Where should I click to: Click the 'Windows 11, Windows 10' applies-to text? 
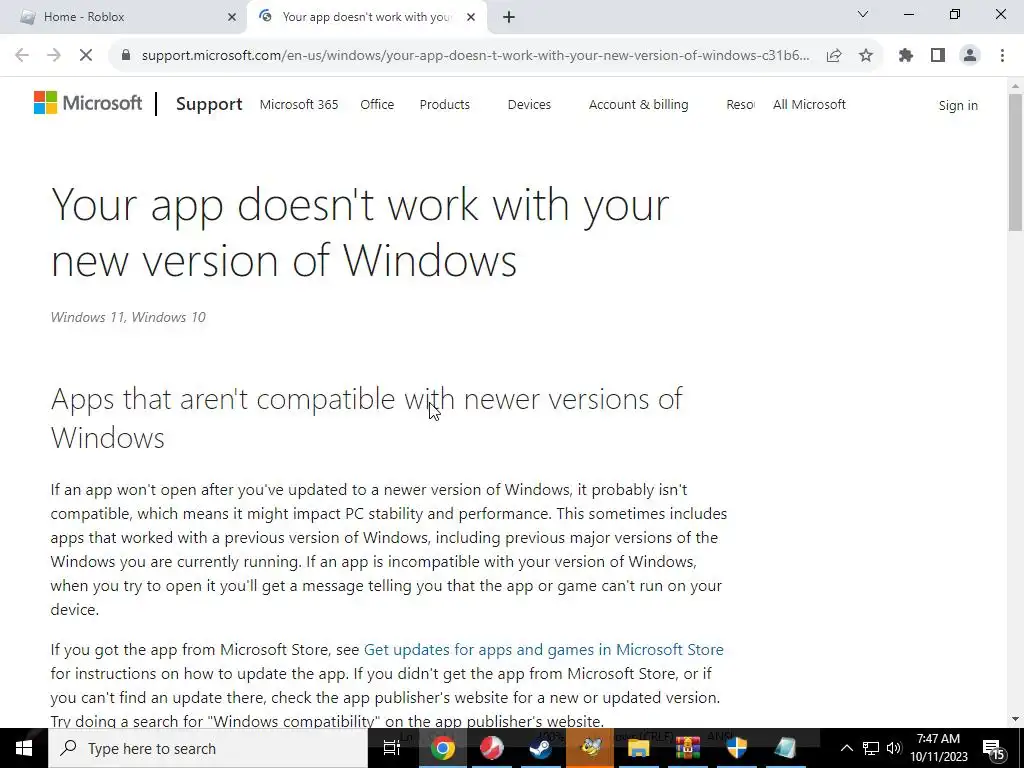tap(128, 317)
